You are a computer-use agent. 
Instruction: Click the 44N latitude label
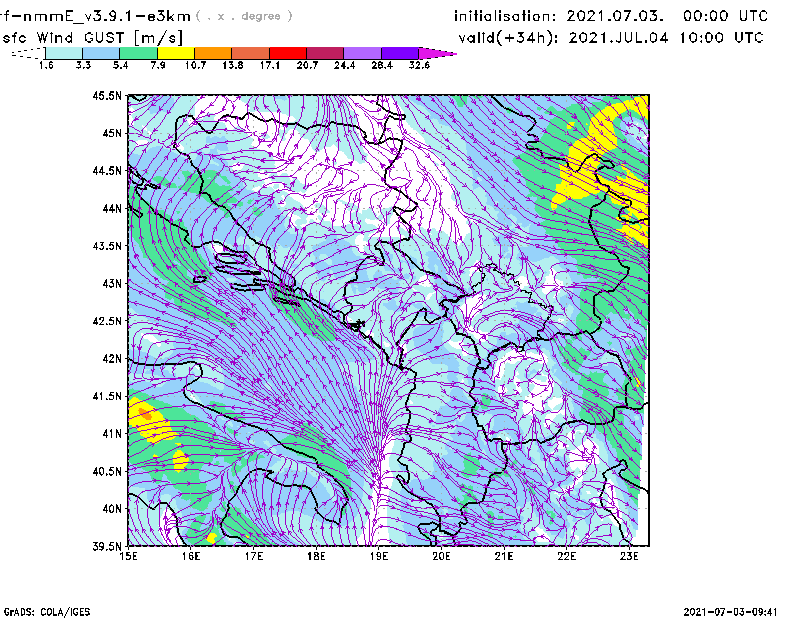click(112, 208)
